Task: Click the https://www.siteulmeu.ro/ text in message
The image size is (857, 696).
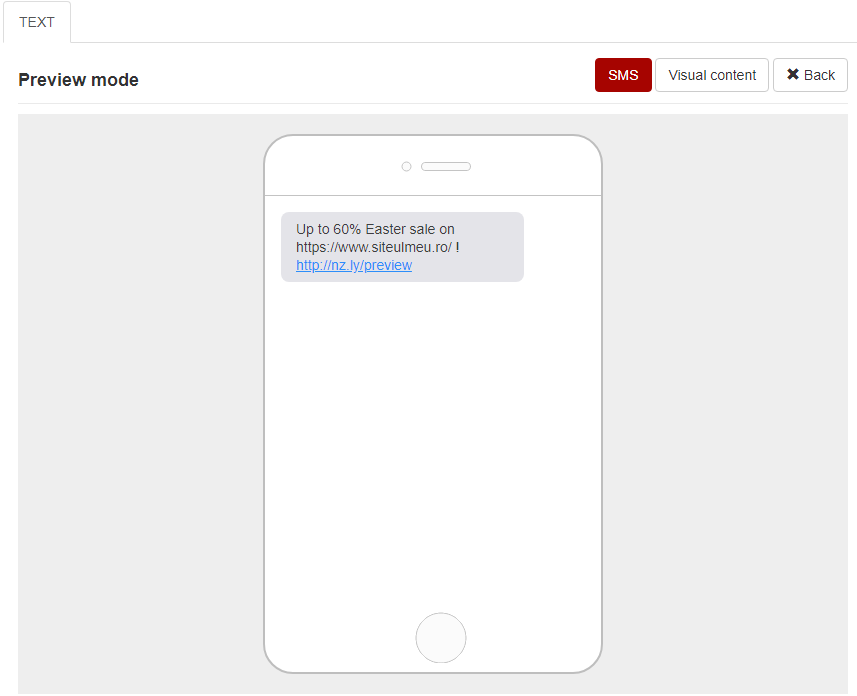Action: pos(374,247)
